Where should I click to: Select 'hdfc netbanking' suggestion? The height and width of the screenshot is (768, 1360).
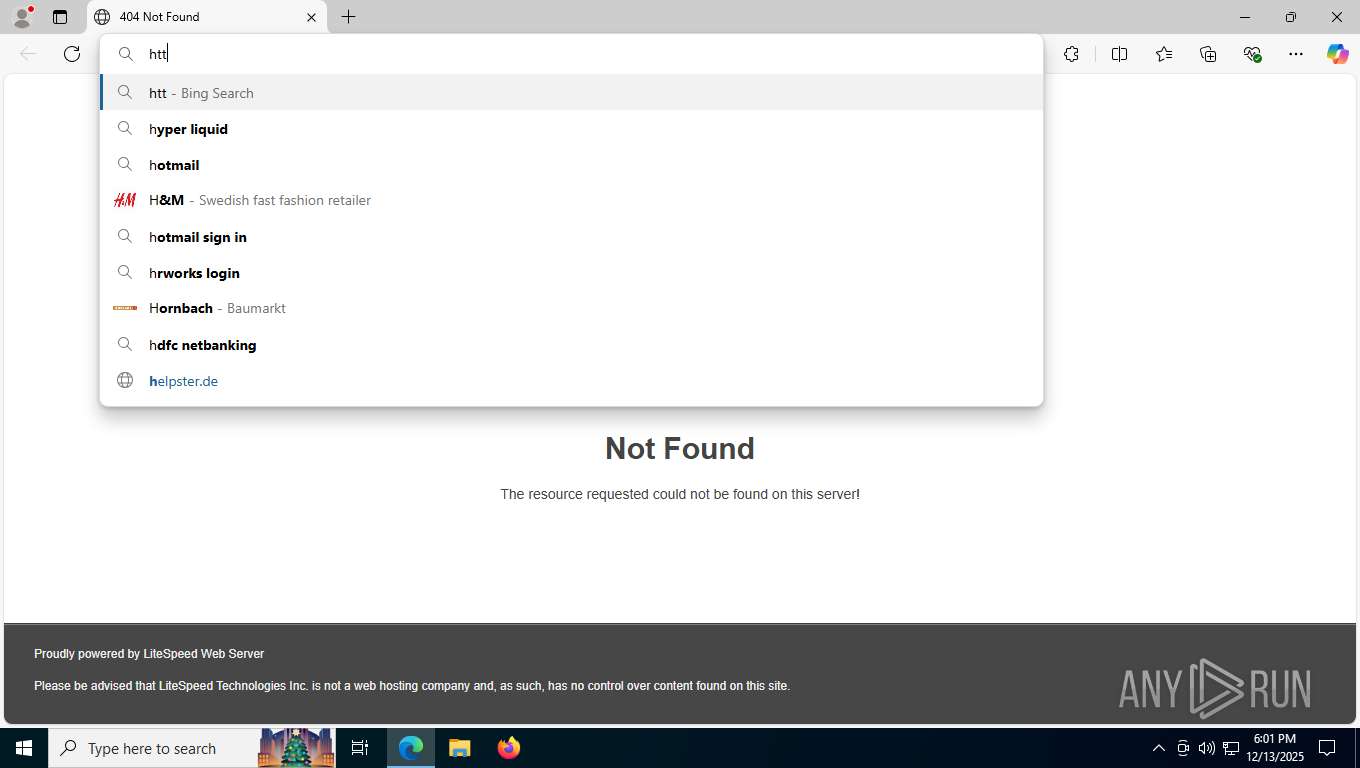[571, 345]
